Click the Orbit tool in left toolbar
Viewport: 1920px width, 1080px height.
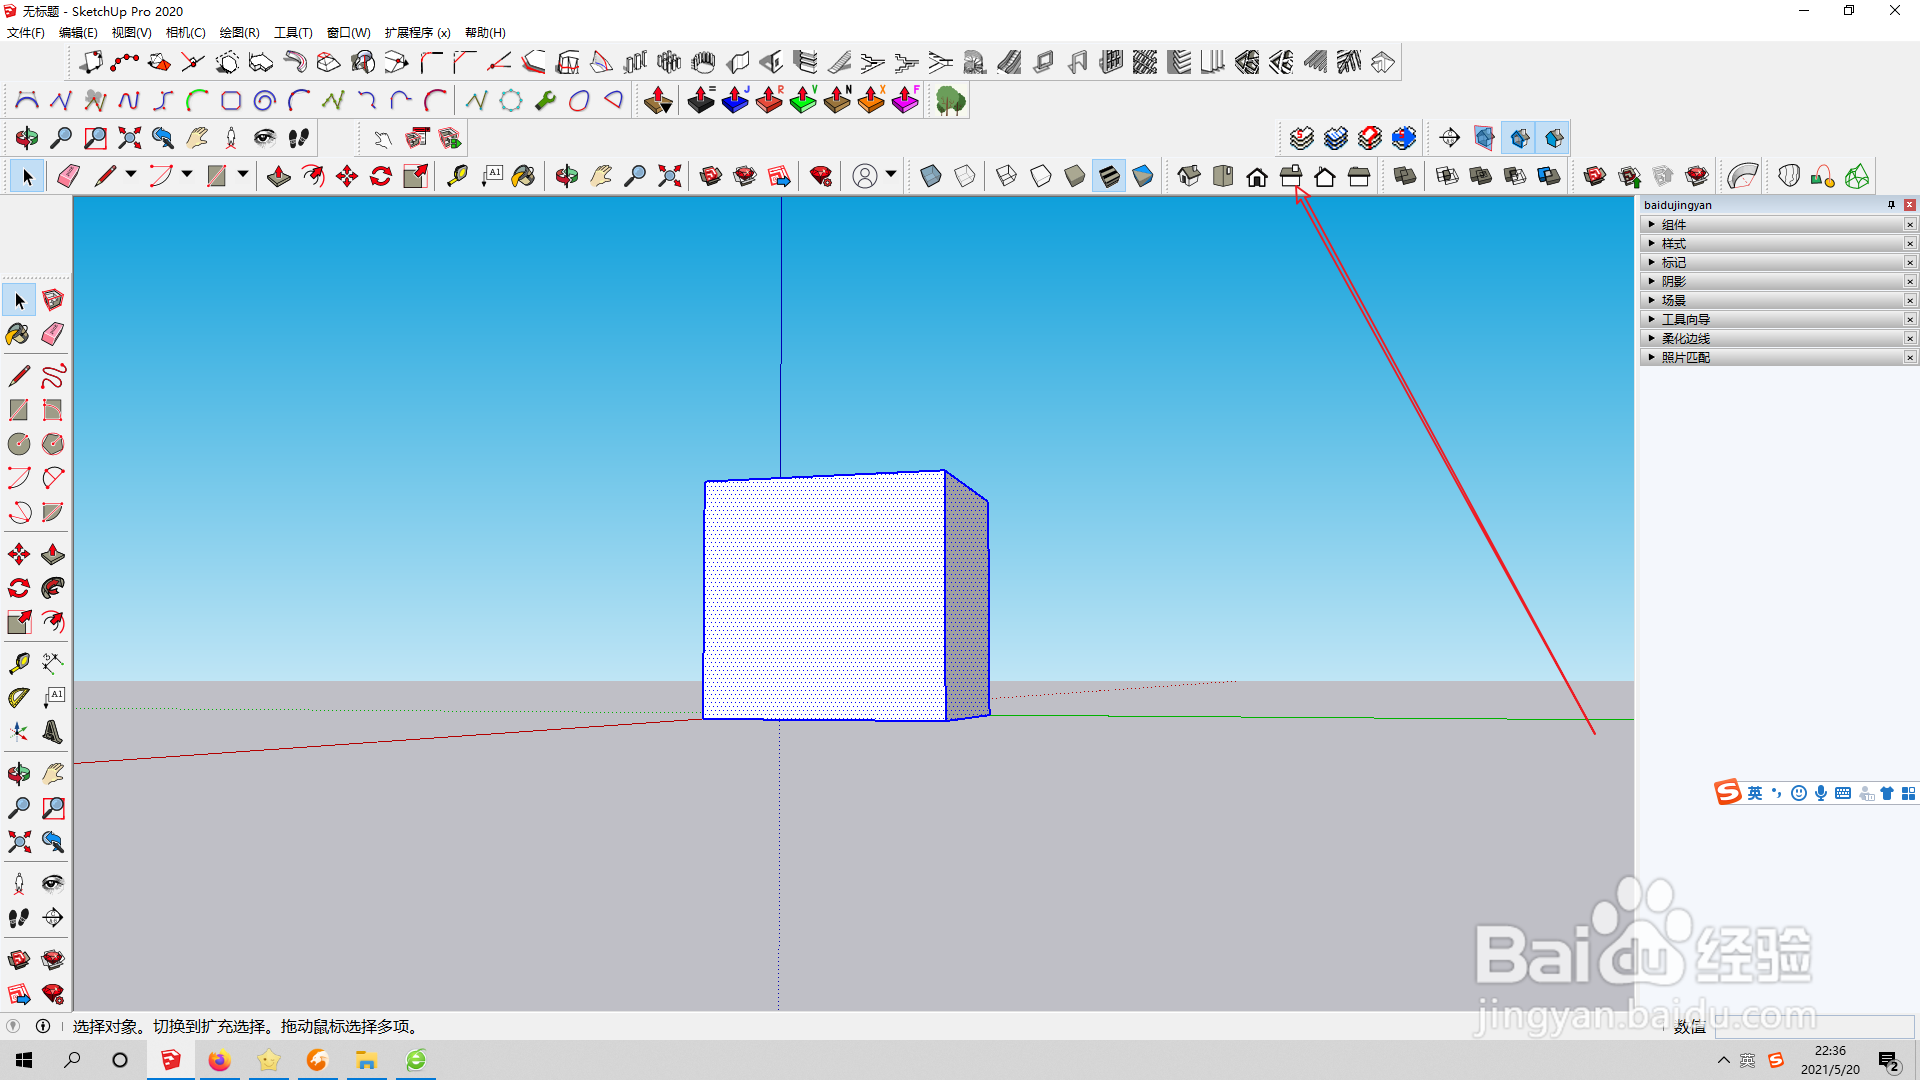18,773
